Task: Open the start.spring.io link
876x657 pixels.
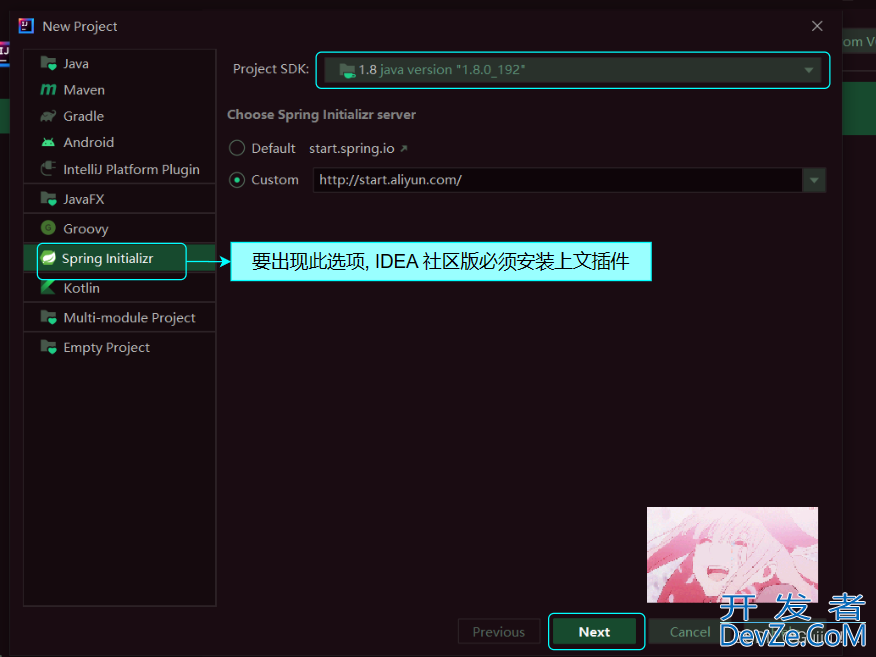Action: 352,149
